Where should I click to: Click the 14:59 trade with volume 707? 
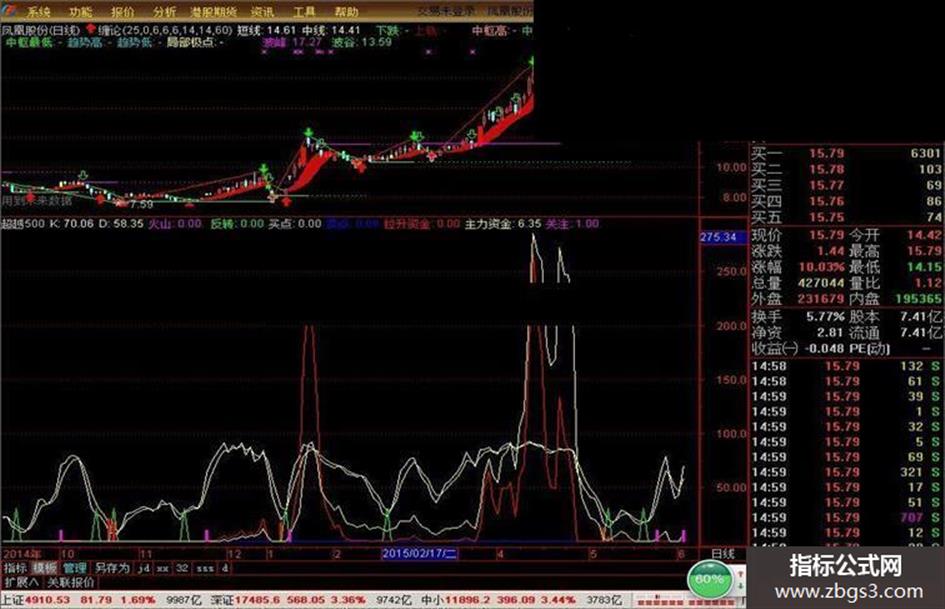(846, 517)
